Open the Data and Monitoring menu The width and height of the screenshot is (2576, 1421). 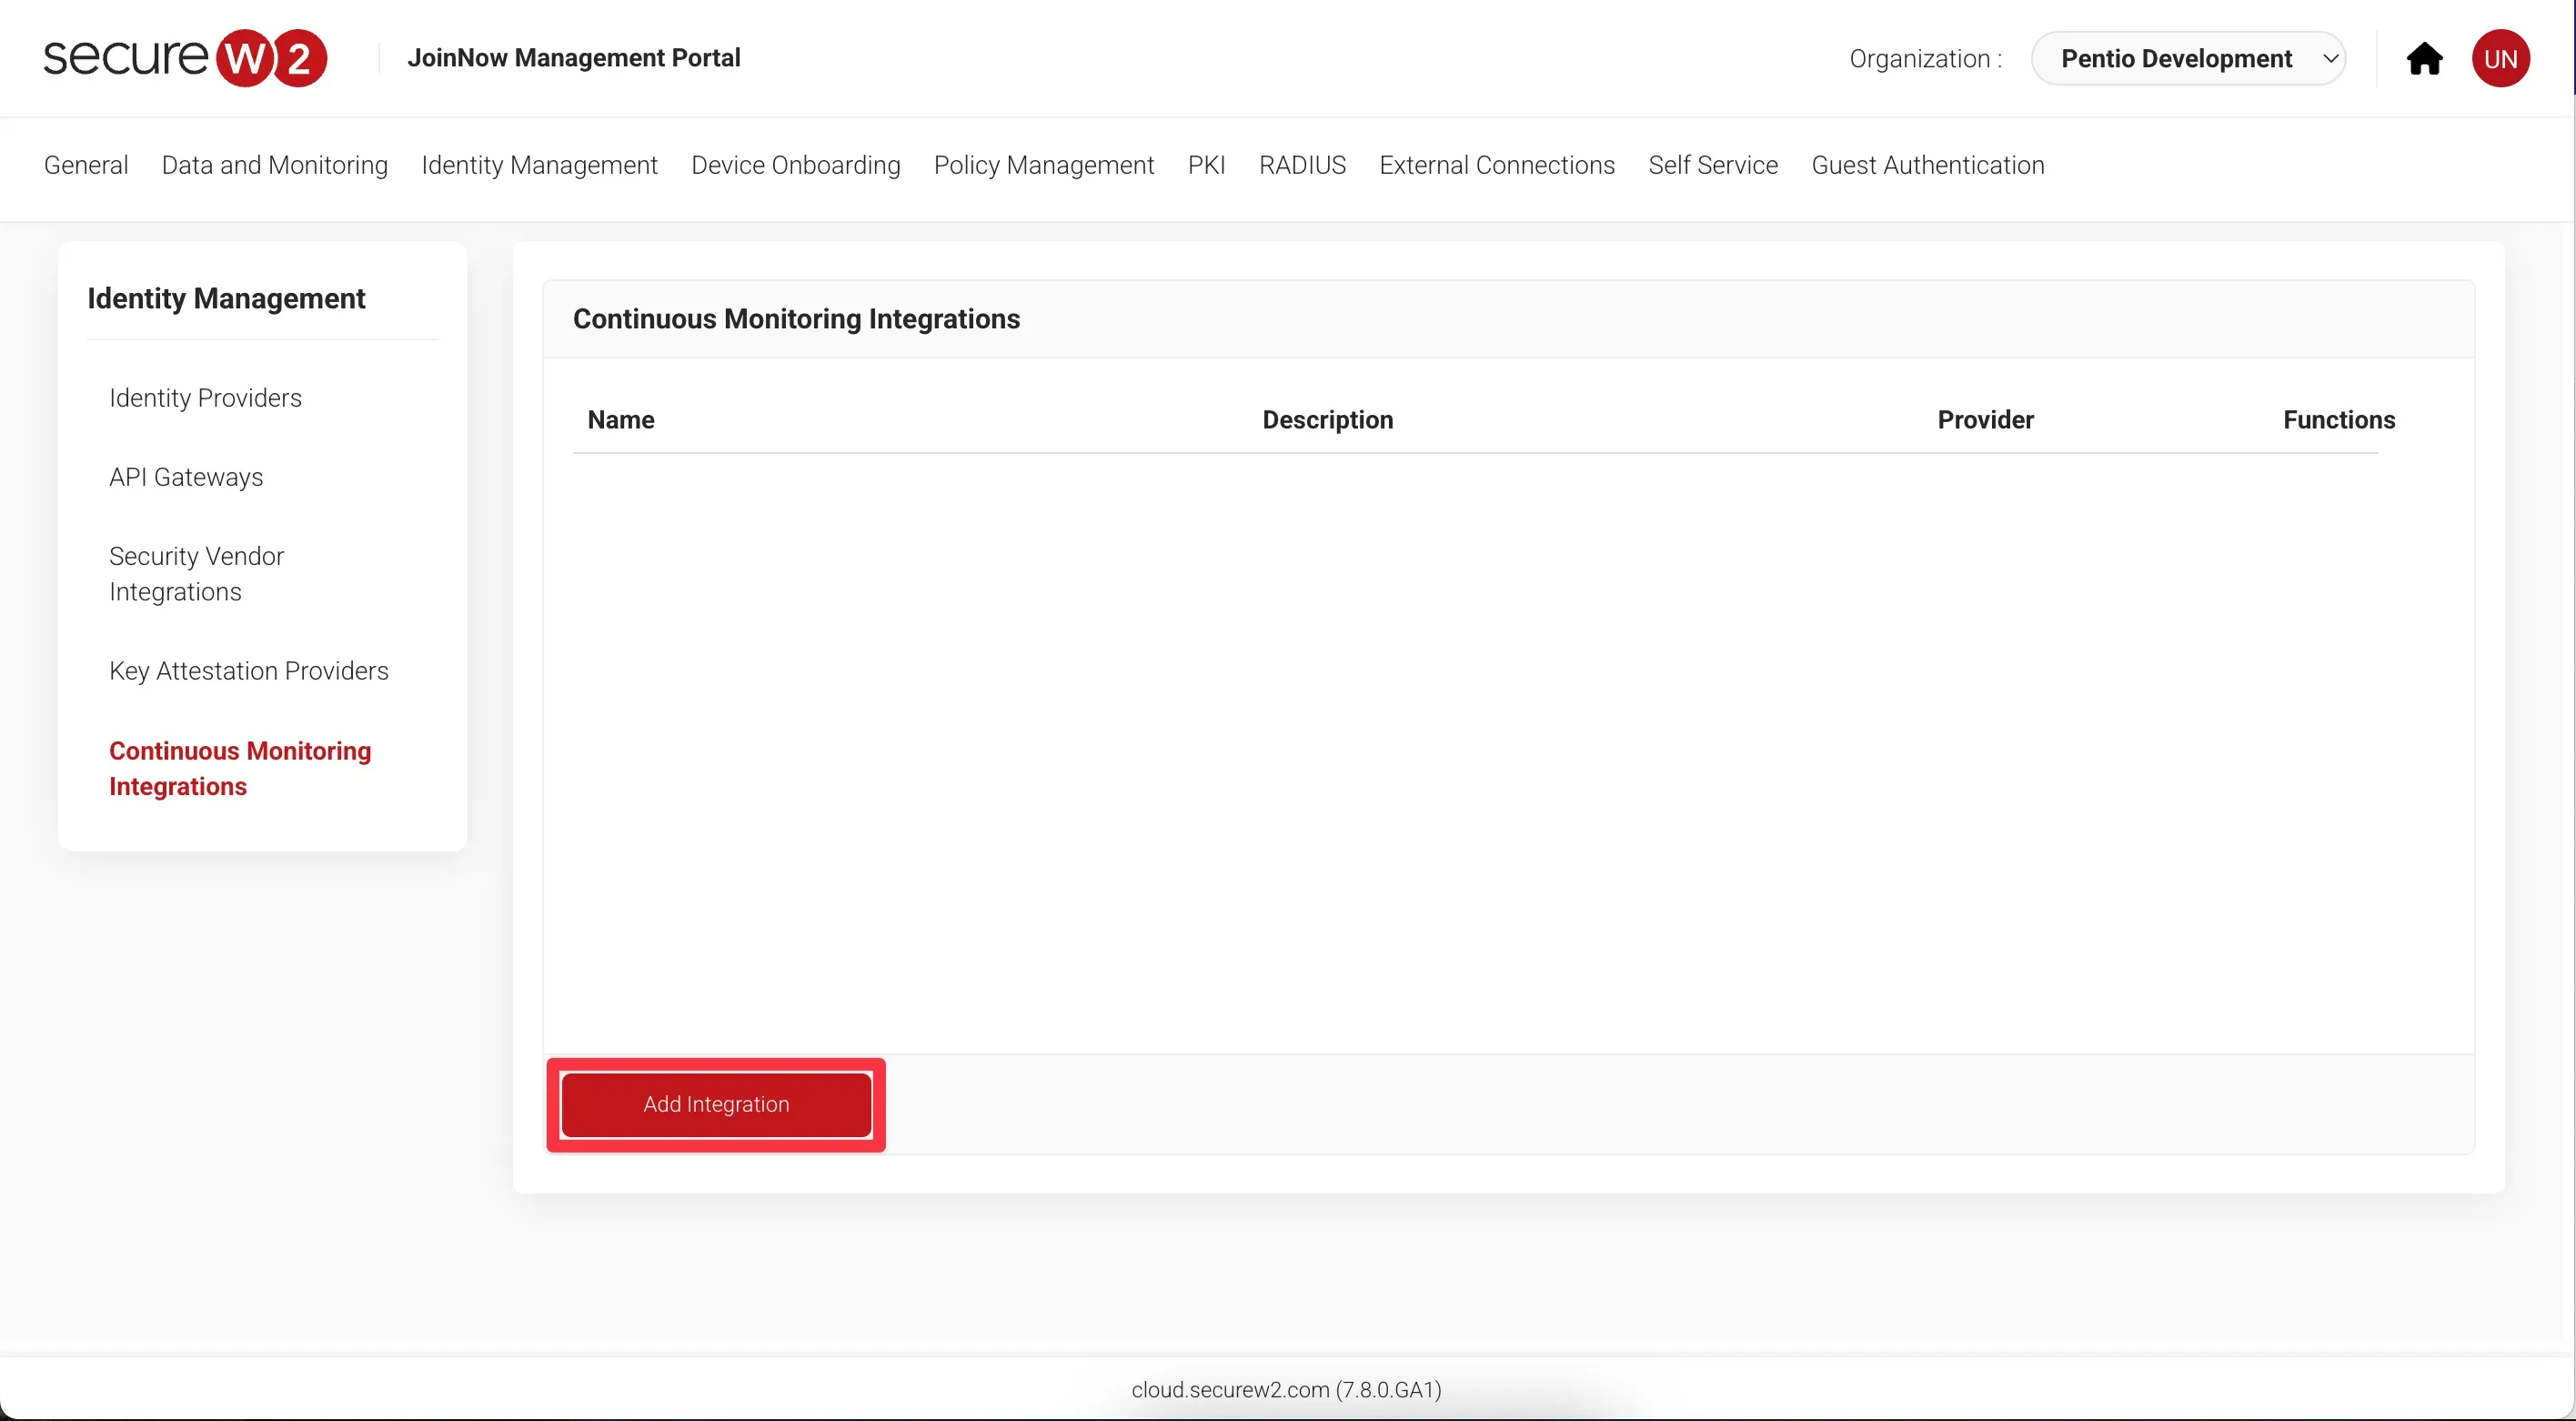pyautogui.click(x=274, y=165)
